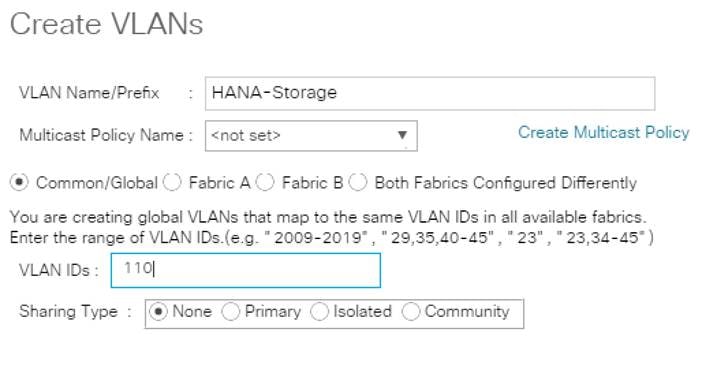Click the VLAN Name/Prefix field containing HANA-Storage
The image size is (702, 392).
[430, 94]
